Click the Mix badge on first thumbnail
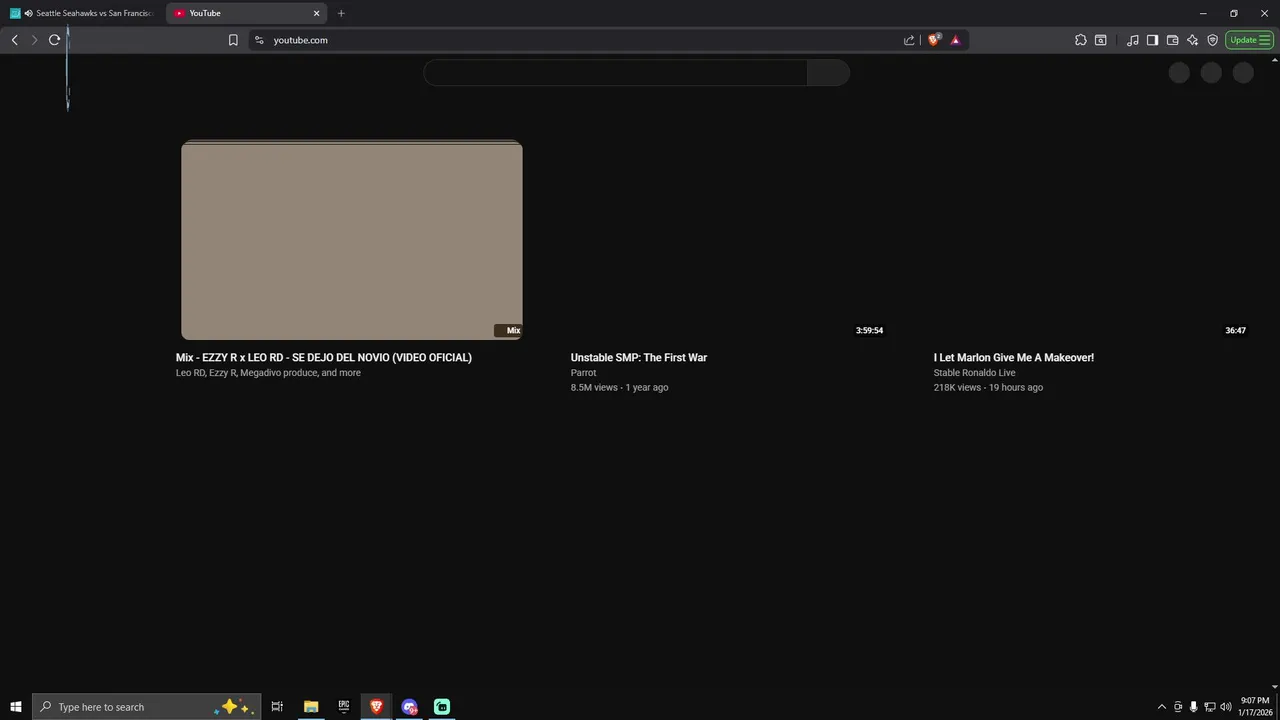This screenshot has height=720, width=1280. tap(508, 330)
